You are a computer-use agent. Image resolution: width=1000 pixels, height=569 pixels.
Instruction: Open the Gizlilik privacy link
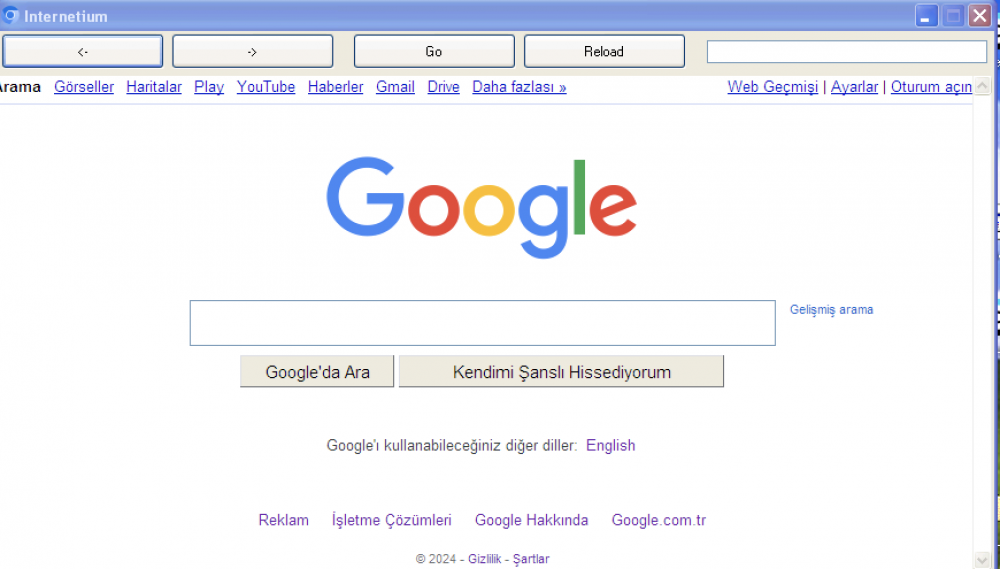tap(485, 559)
